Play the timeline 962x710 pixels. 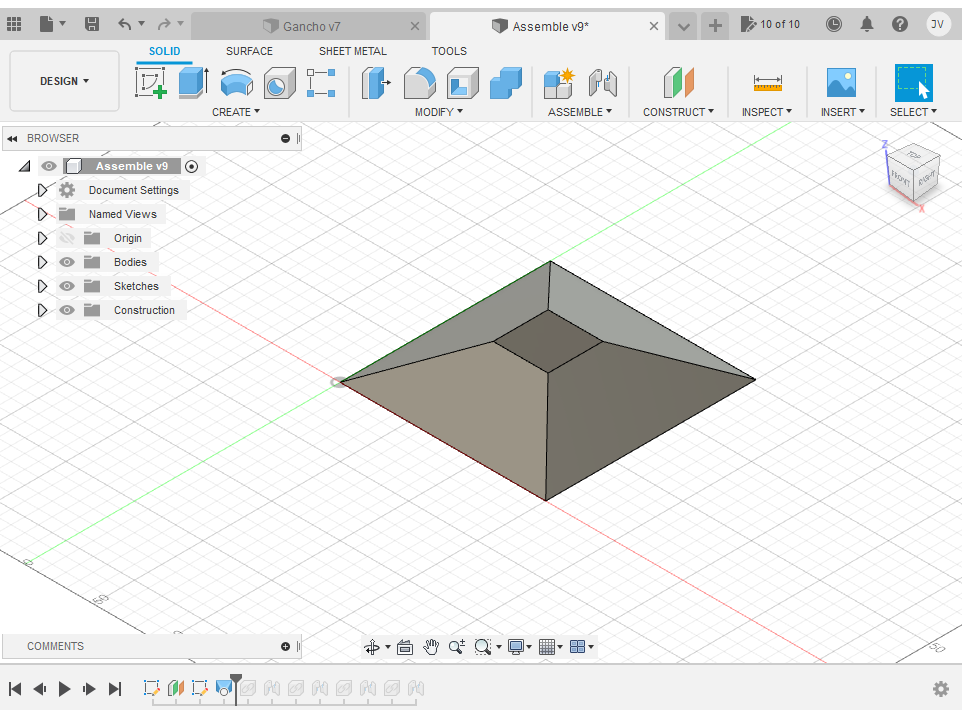click(64, 689)
